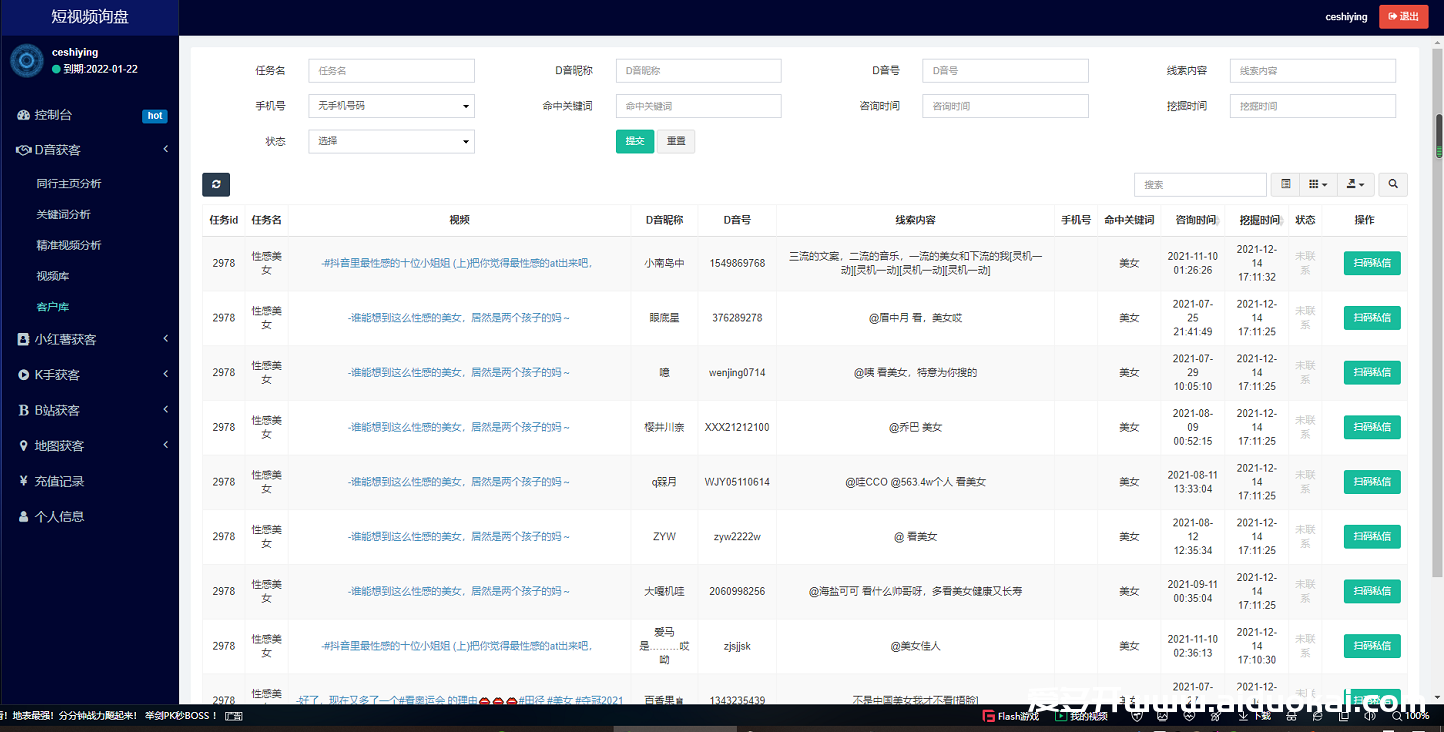Click 扫码私信 for wenjing0714 row
Screen dimensions: 1444x732
pyautogui.click(x=1372, y=372)
